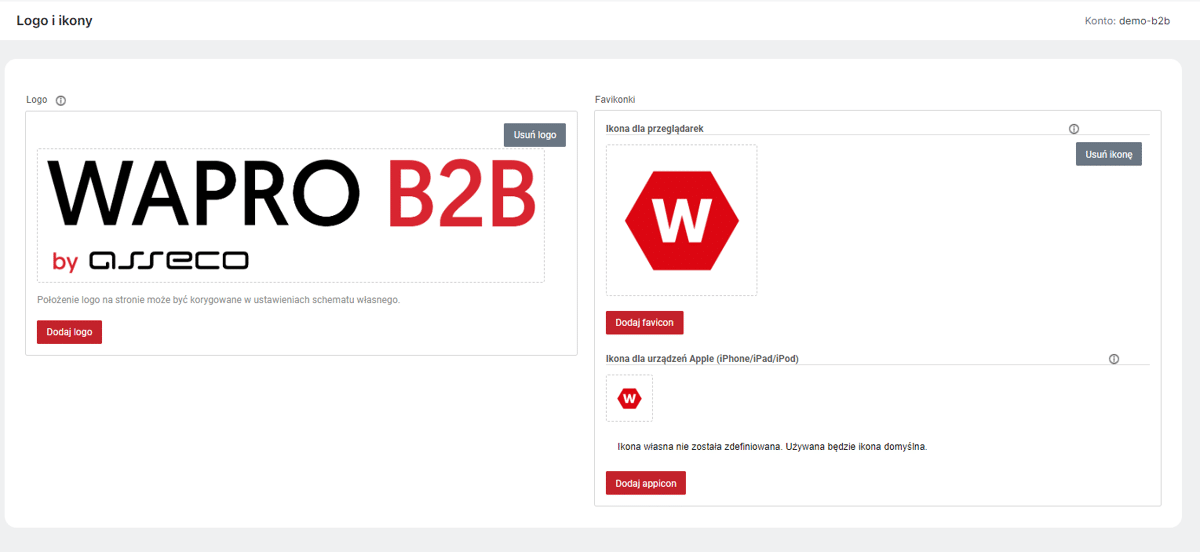Click the info icon next to Logo label
The height and width of the screenshot is (552, 1200).
pyautogui.click(x=61, y=101)
